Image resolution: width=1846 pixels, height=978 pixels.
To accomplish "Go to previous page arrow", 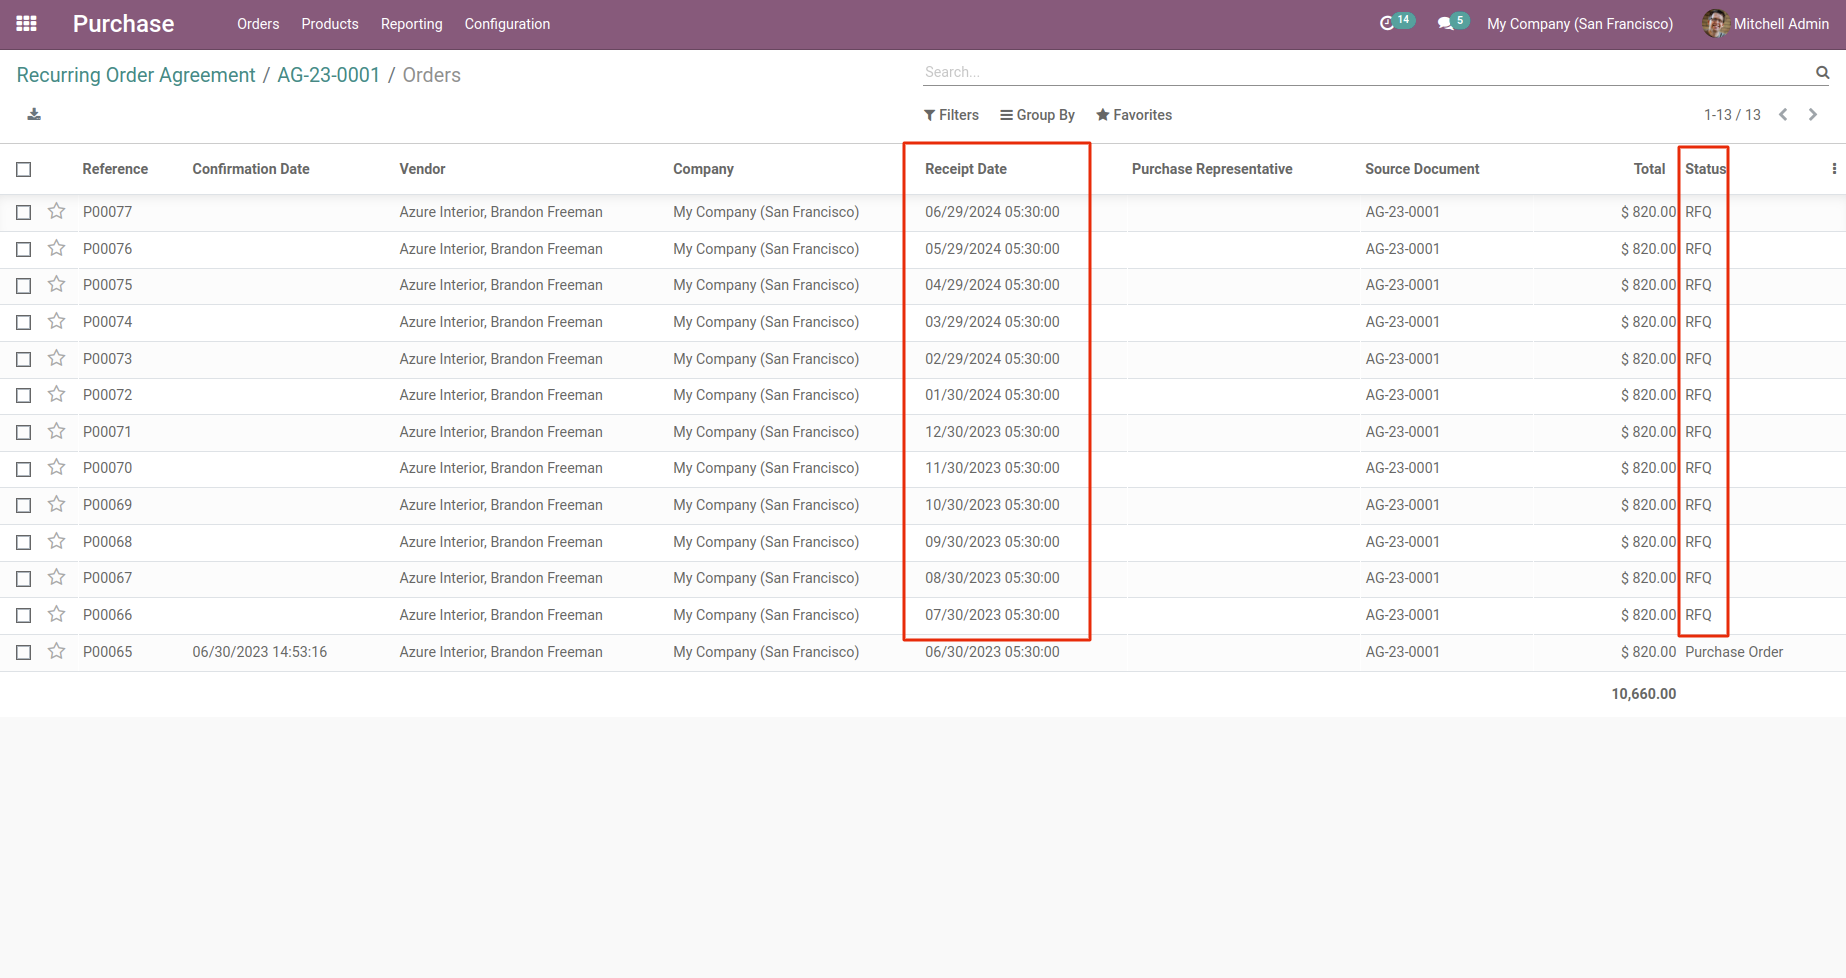I will tap(1783, 115).
